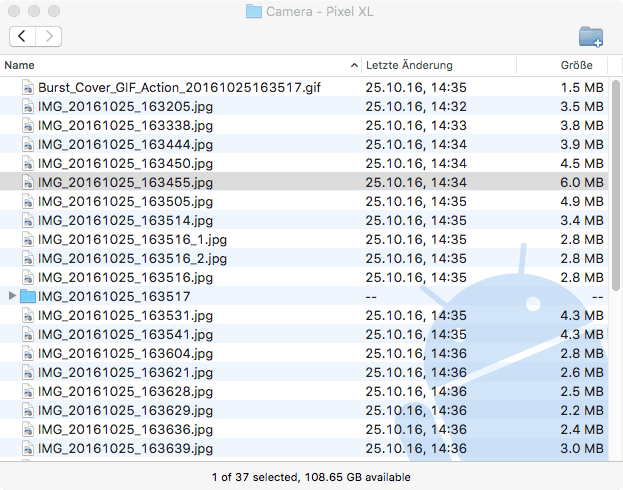Viewport: 623px width, 490px height.
Task: Click the IMG_20161025_163516.jpg file icon
Action: 28,277
